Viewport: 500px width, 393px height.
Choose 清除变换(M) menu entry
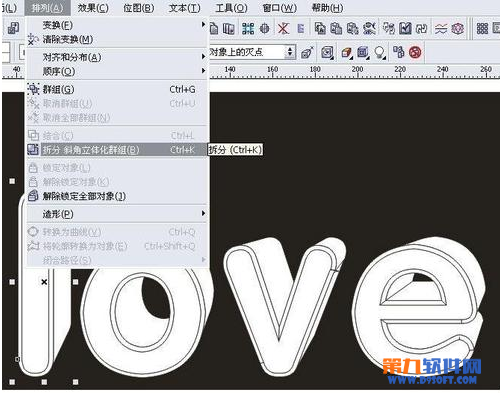pyautogui.click(x=117, y=39)
